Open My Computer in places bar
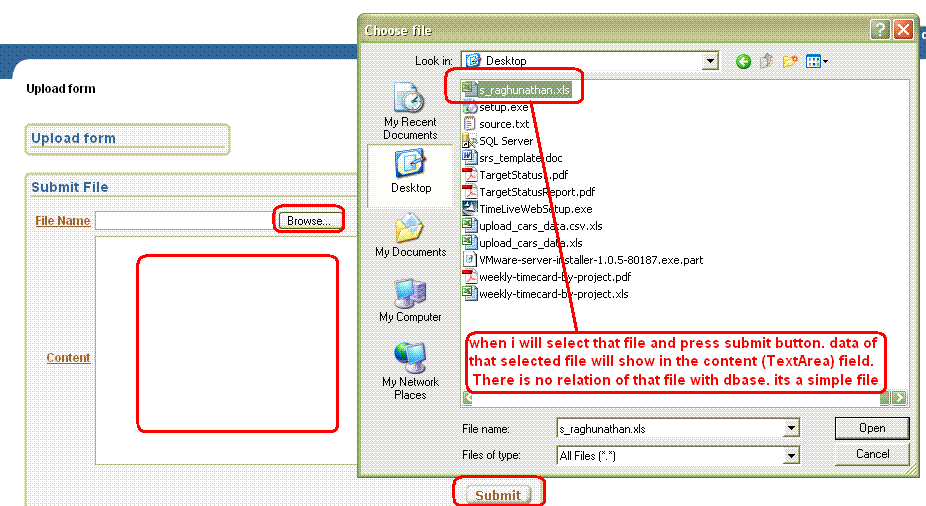Image resolution: width=926 pixels, height=506 pixels. point(410,301)
